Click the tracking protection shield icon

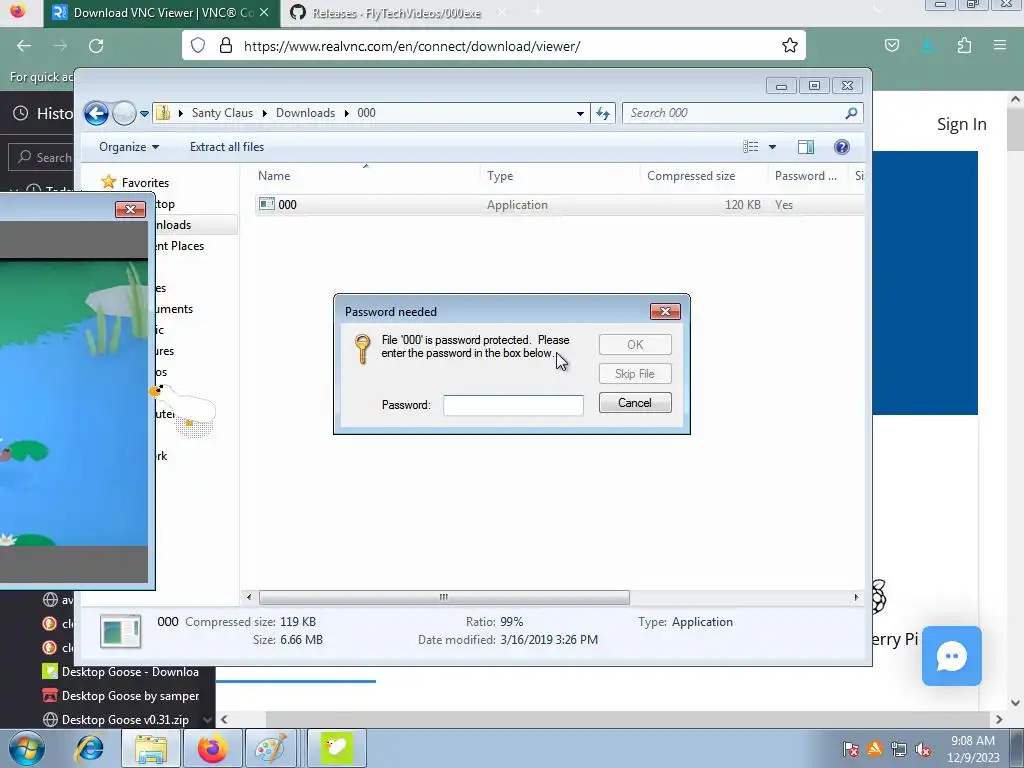coord(198,46)
